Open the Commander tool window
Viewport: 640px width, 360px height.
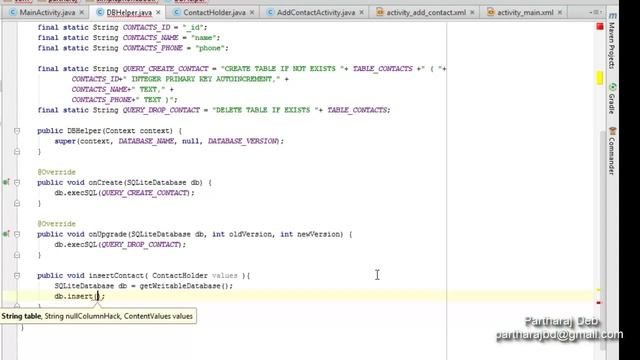612,151
